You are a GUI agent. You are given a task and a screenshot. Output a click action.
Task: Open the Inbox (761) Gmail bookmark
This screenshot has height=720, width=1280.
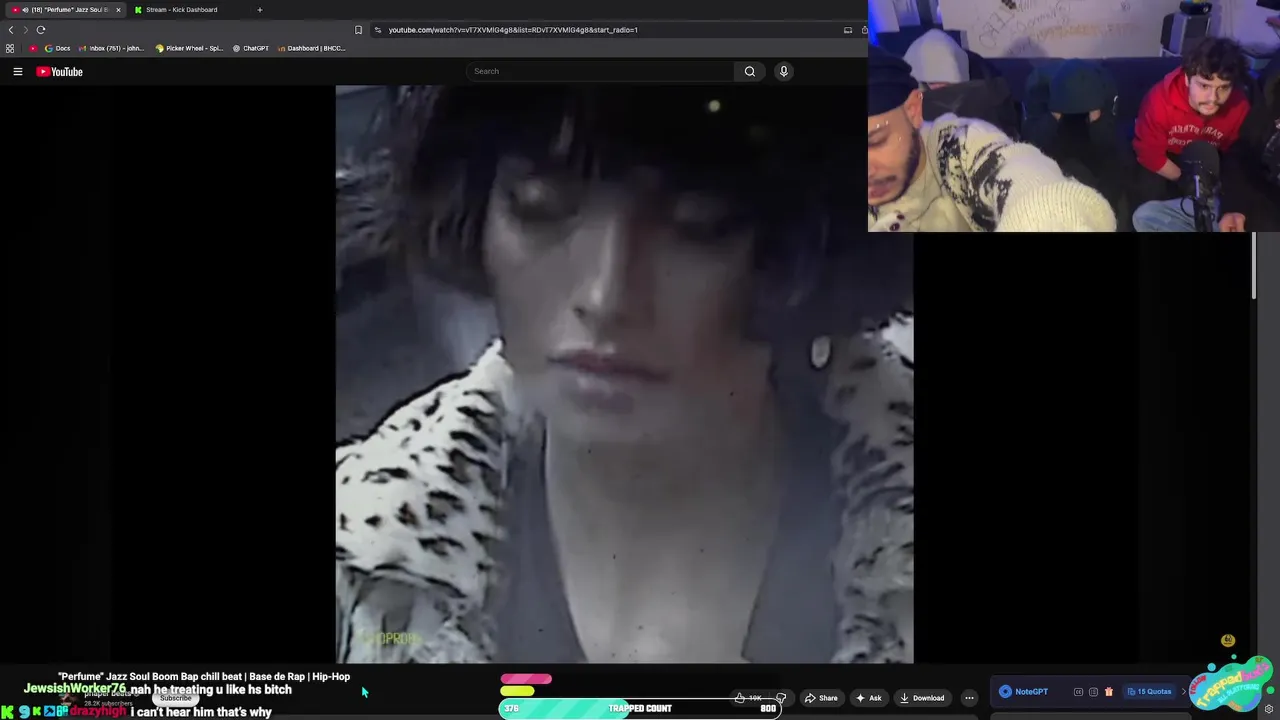coord(111,48)
